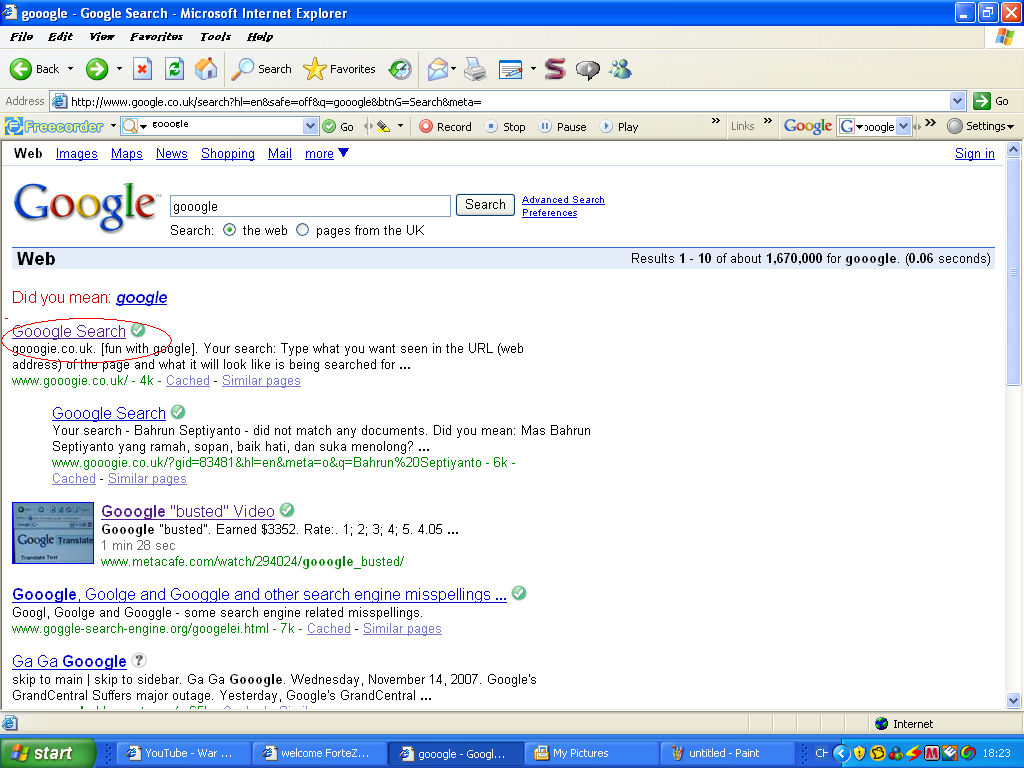Click the 'google' spelling suggestion link

coord(141,297)
